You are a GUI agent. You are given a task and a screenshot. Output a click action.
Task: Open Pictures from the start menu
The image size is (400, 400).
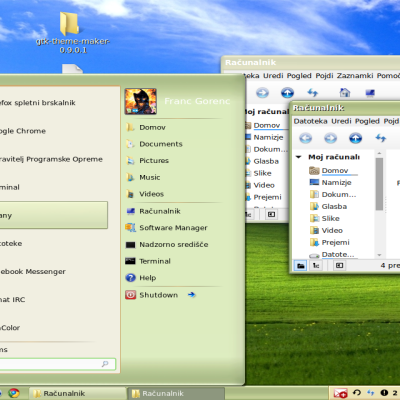point(148,161)
